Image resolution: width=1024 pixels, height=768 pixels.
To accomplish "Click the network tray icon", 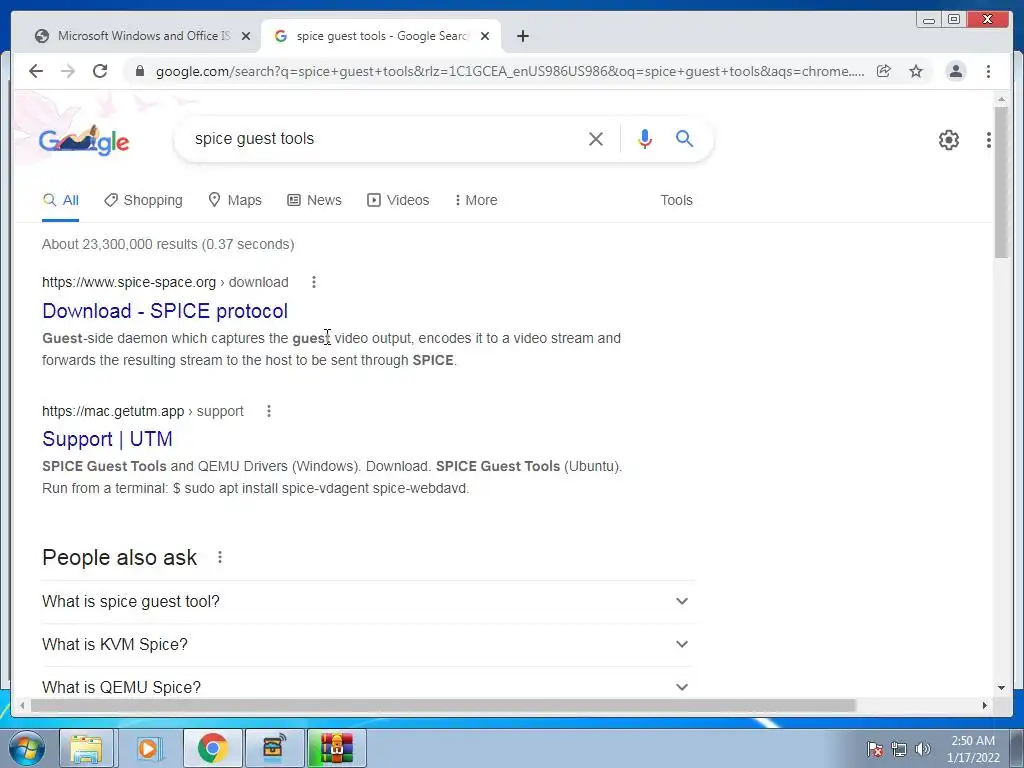I will point(899,749).
